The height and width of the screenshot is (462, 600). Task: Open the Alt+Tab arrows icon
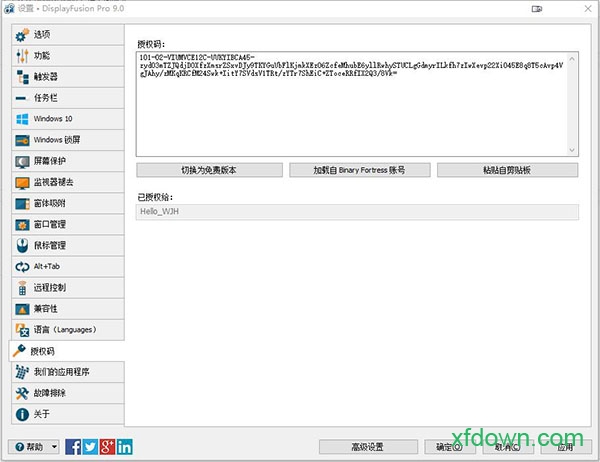click(x=22, y=267)
